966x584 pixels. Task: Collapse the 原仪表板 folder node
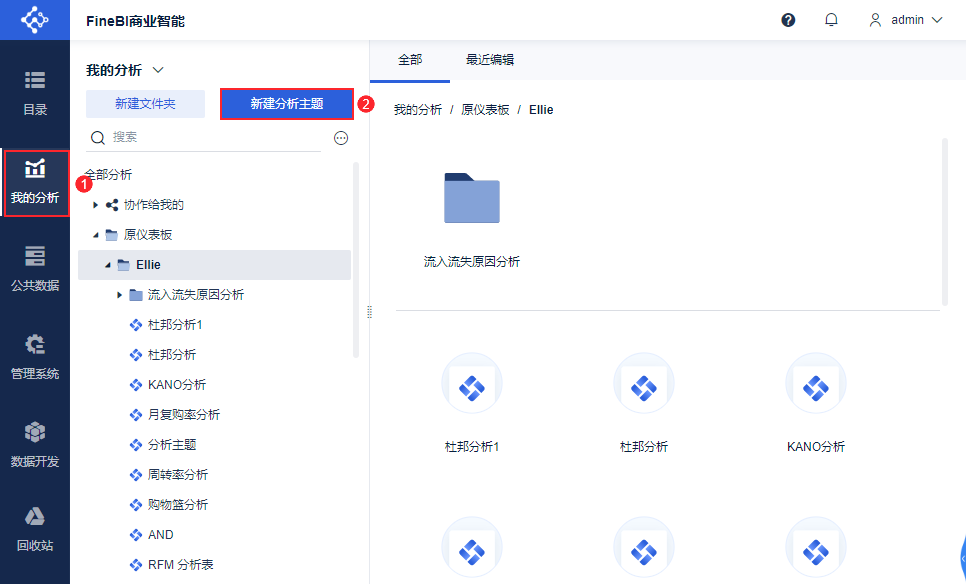point(95,235)
